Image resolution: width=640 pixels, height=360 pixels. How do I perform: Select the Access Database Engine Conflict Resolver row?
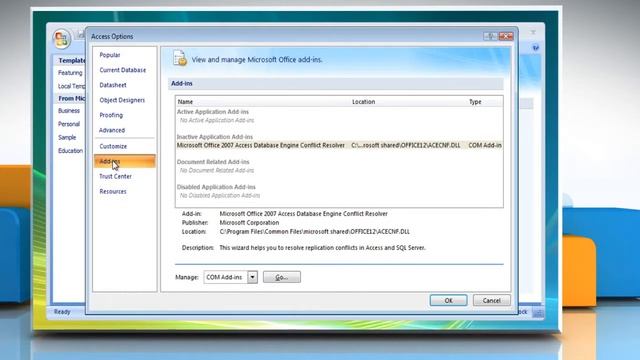point(339,145)
